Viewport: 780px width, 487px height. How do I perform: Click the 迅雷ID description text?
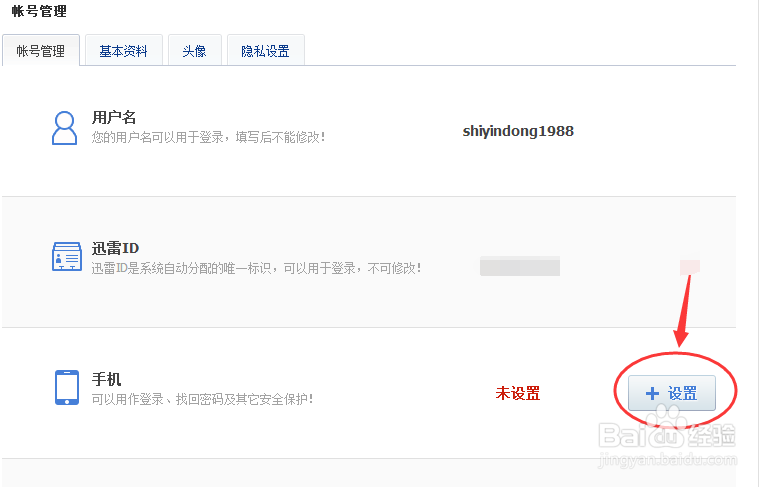(x=256, y=268)
